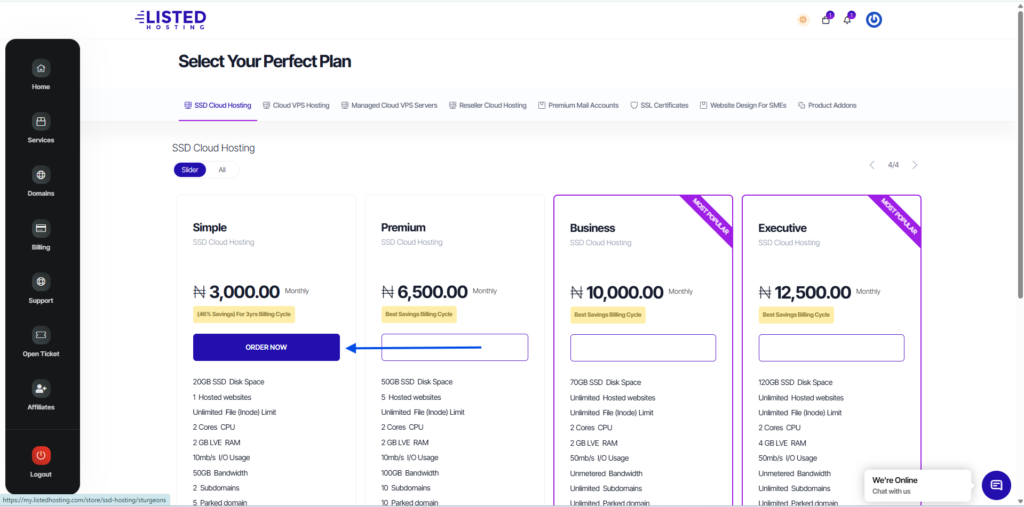The height and width of the screenshot is (507, 1024).
Task: Switch plan view to Slider
Action: (190, 170)
